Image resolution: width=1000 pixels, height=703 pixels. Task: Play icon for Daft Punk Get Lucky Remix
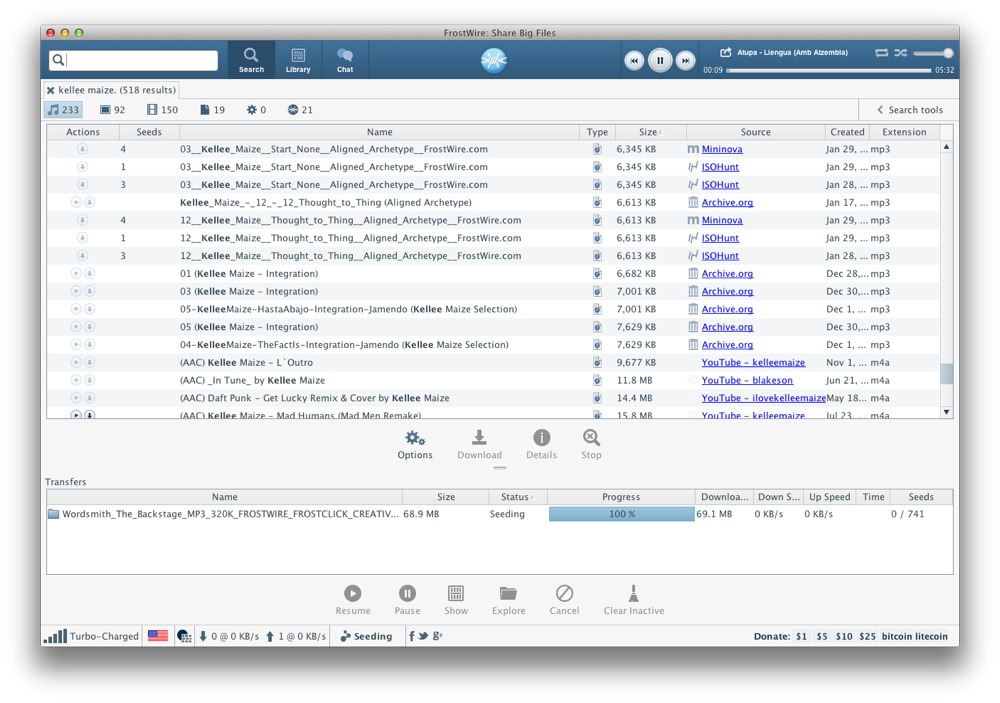pyautogui.click(x=75, y=397)
